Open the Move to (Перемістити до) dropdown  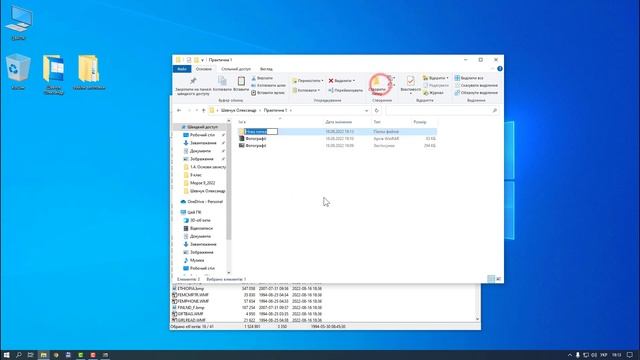(x=308, y=81)
